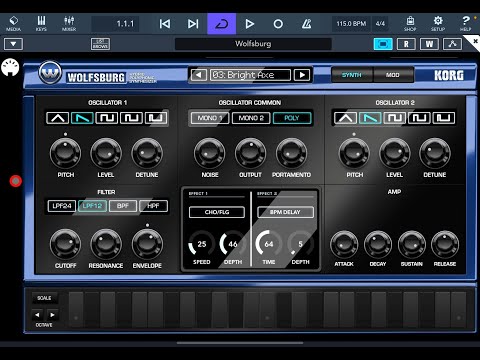Choose the LPF24 filter type
Screen dimensions: 480x360
[62, 206]
